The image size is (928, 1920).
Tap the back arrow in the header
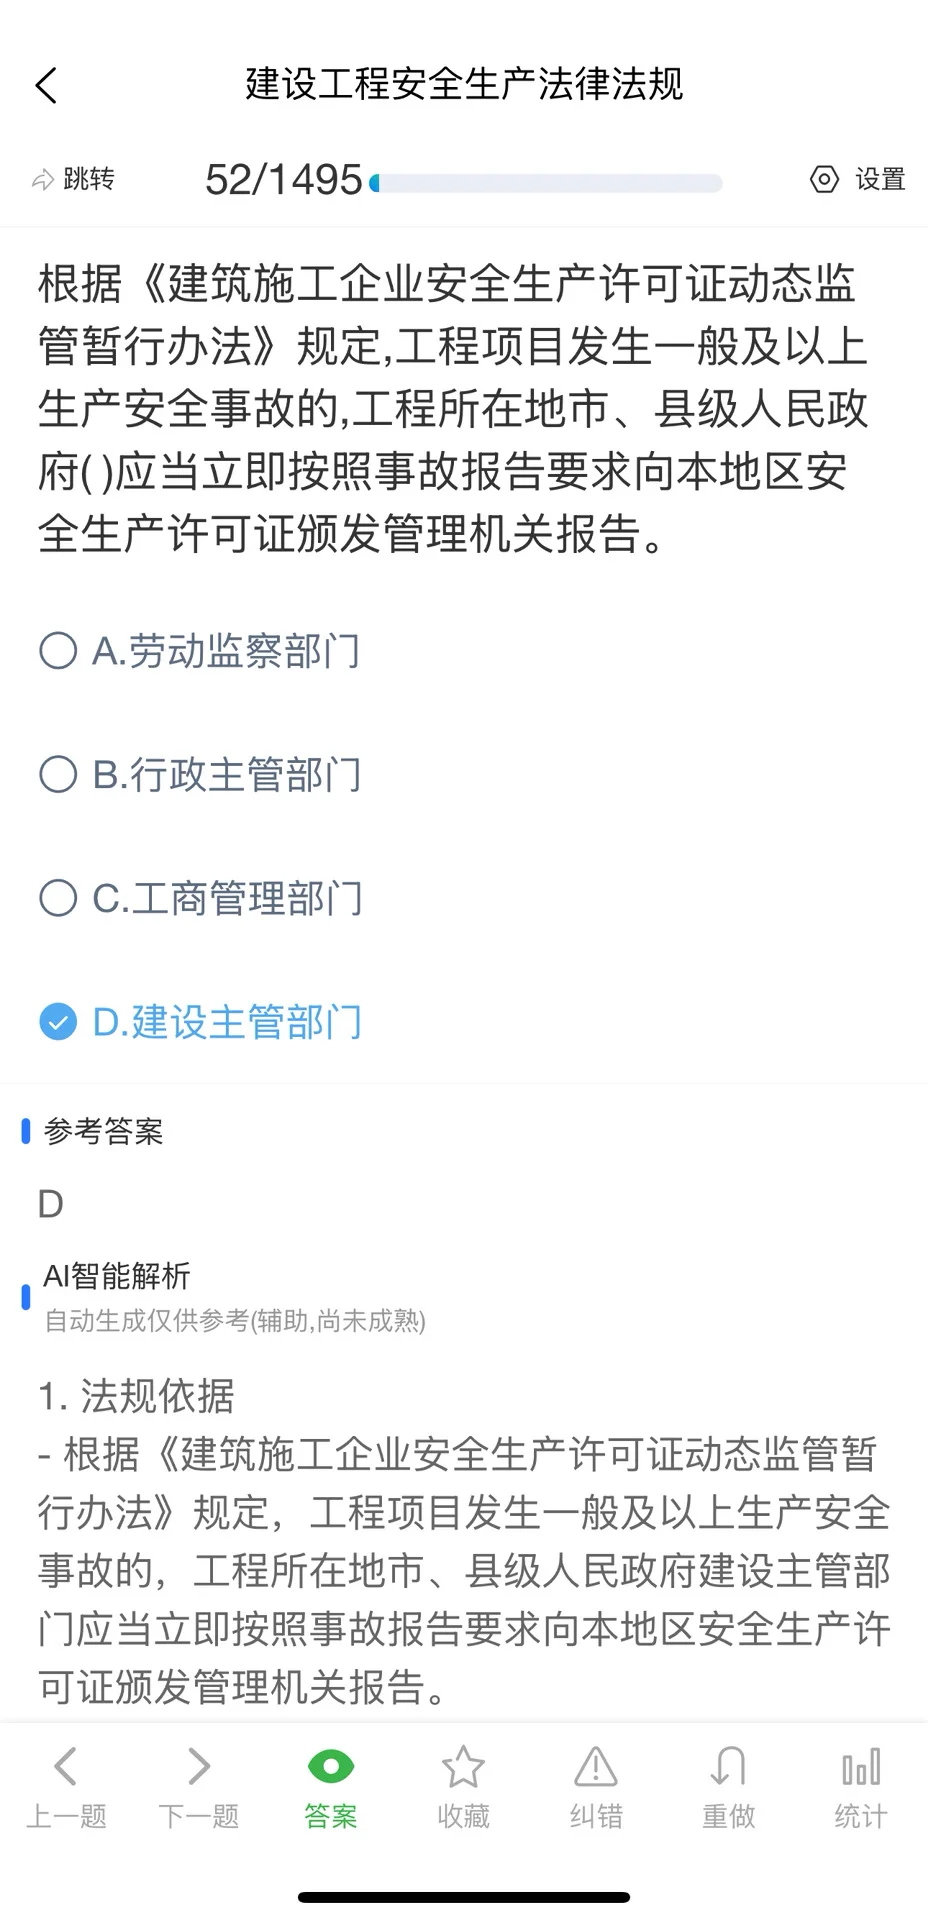click(x=46, y=85)
